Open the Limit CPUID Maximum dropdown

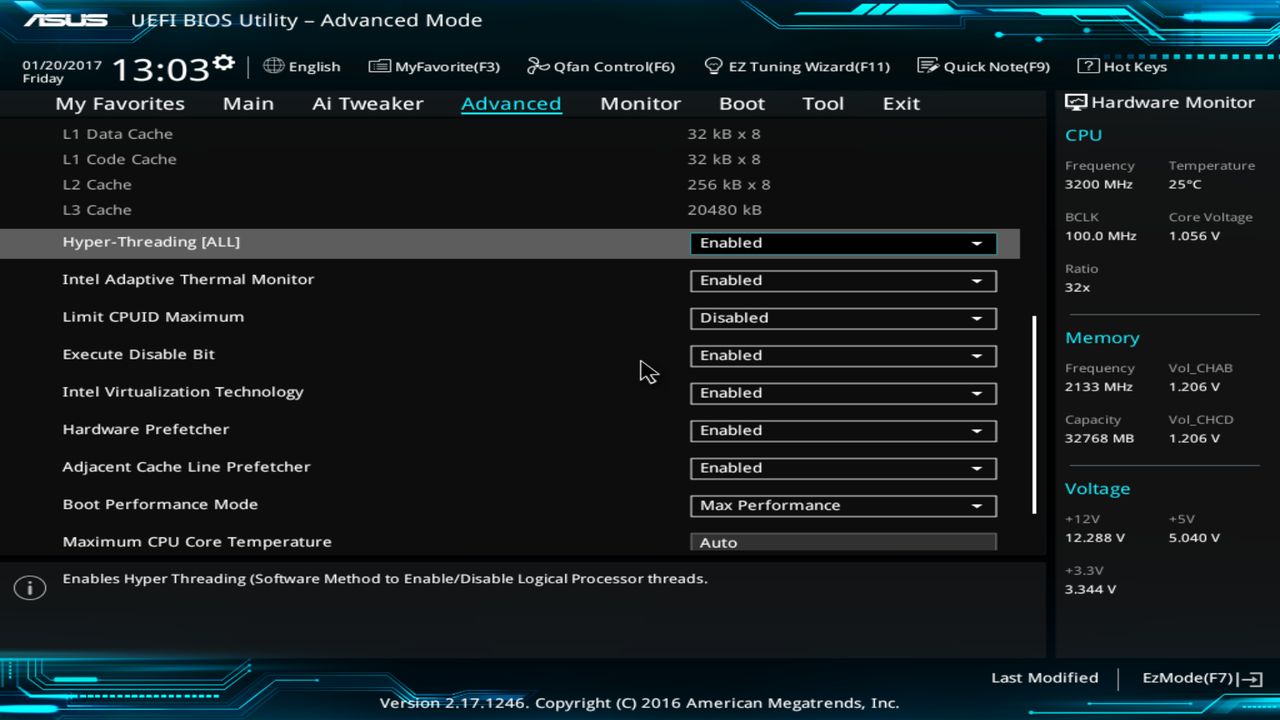point(843,317)
